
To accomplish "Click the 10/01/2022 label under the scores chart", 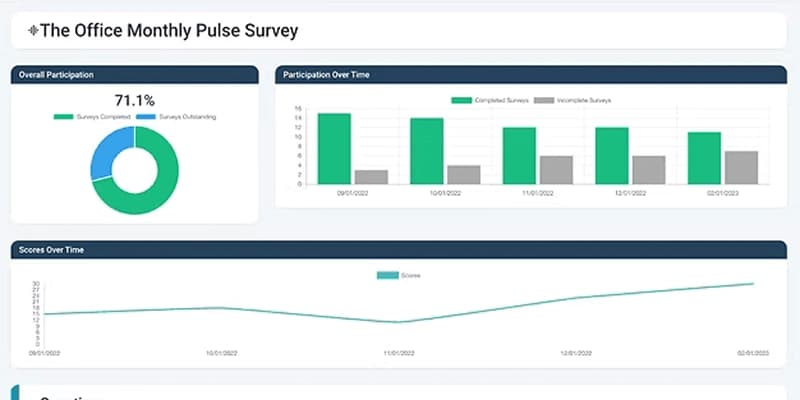I will tap(221, 353).
